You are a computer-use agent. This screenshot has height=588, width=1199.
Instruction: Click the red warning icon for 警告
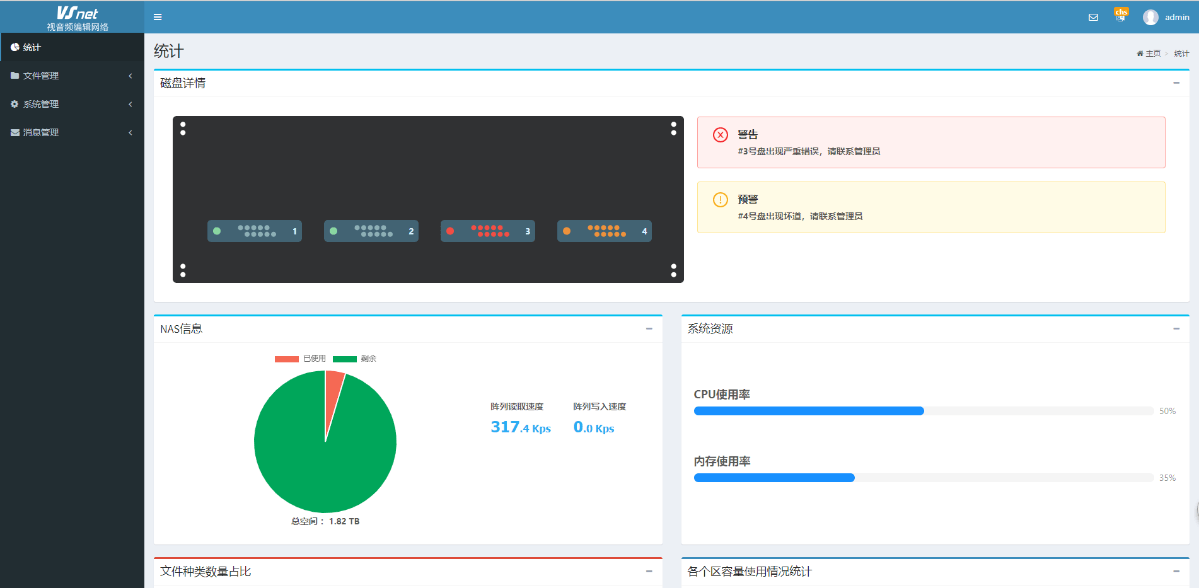coord(720,135)
